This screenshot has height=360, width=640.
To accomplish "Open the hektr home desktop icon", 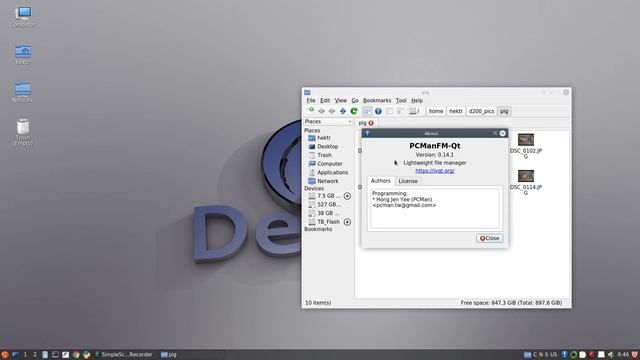I will (x=23, y=55).
